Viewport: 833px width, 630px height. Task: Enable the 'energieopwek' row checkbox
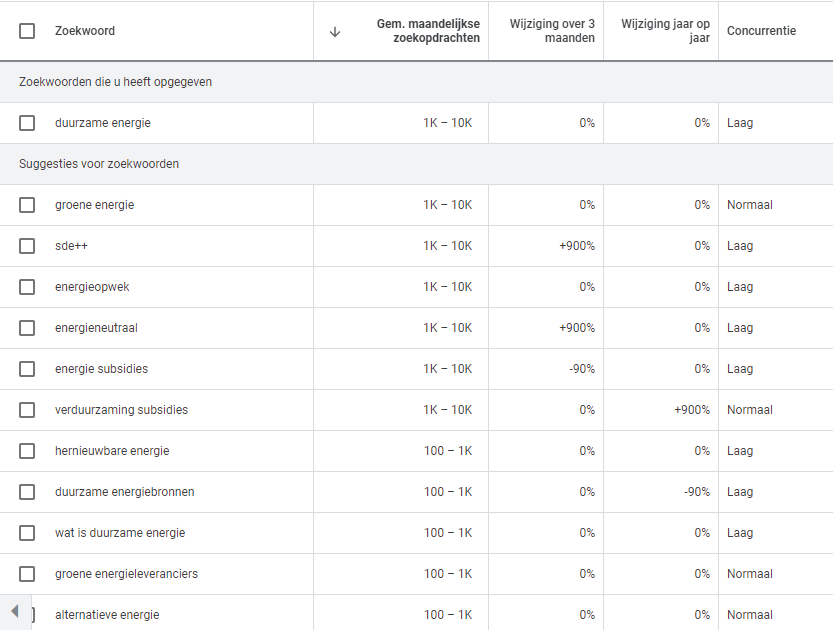(x=27, y=287)
